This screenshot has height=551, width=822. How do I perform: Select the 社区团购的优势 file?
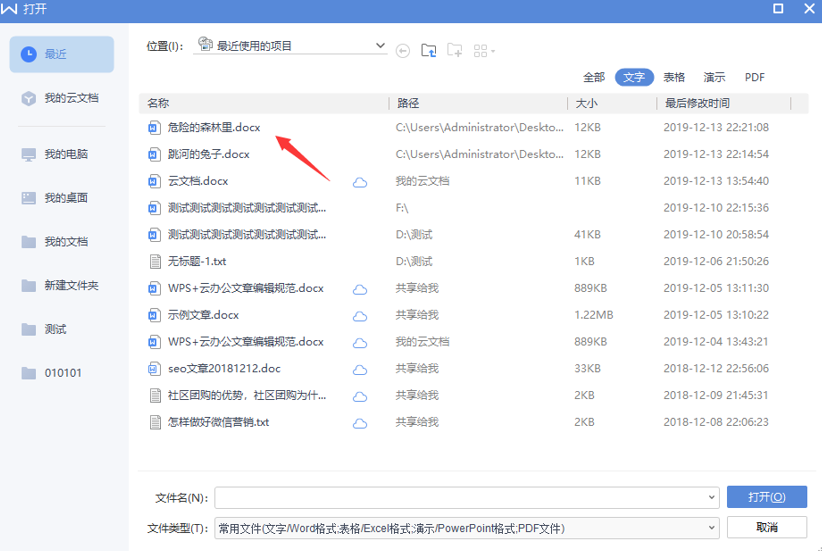pyautogui.click(x=247, y=395)
